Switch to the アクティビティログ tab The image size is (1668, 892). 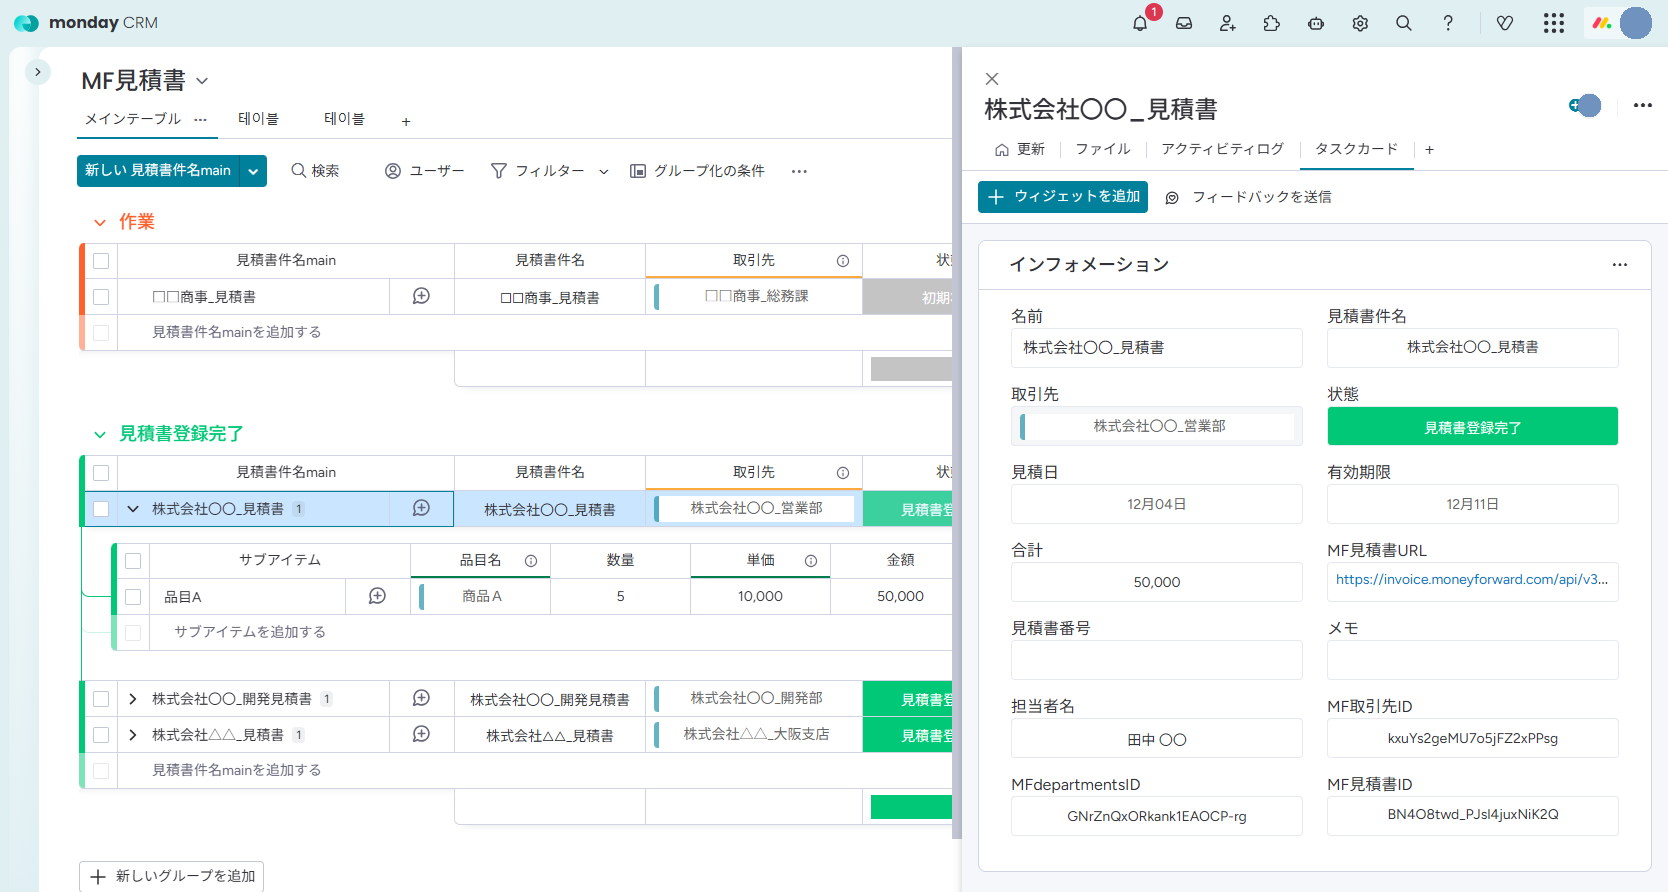(1222, 149)
